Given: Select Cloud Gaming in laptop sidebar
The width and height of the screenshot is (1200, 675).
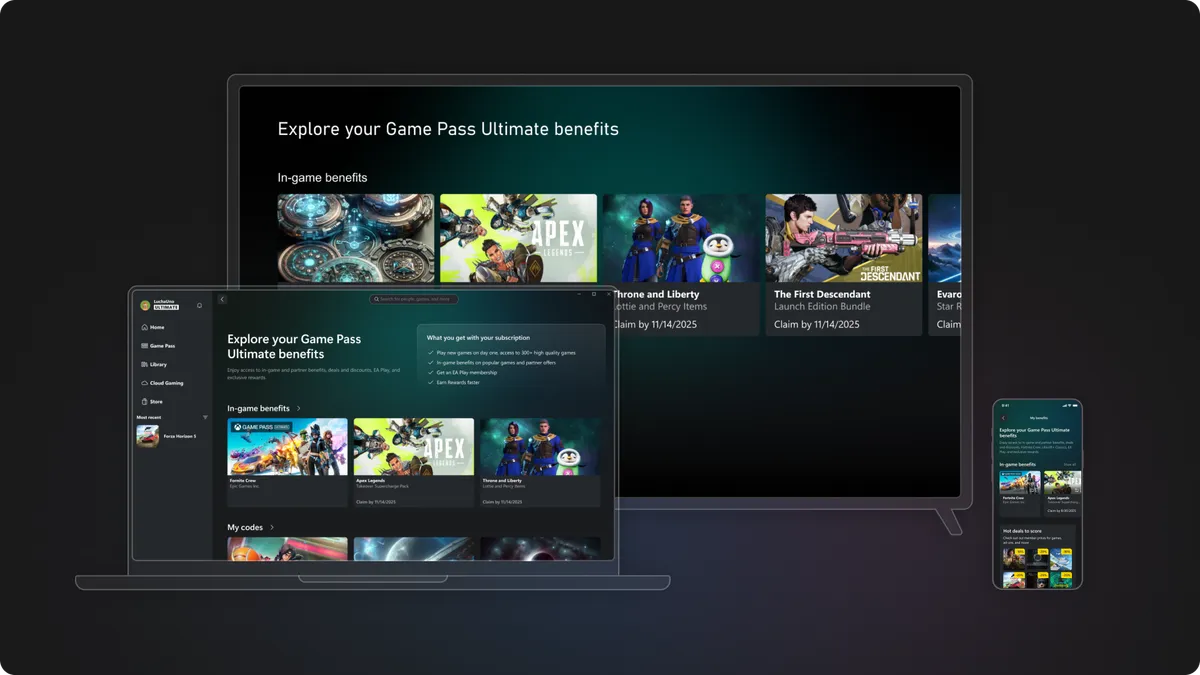Looking at the screenshot, I should 162,383.
